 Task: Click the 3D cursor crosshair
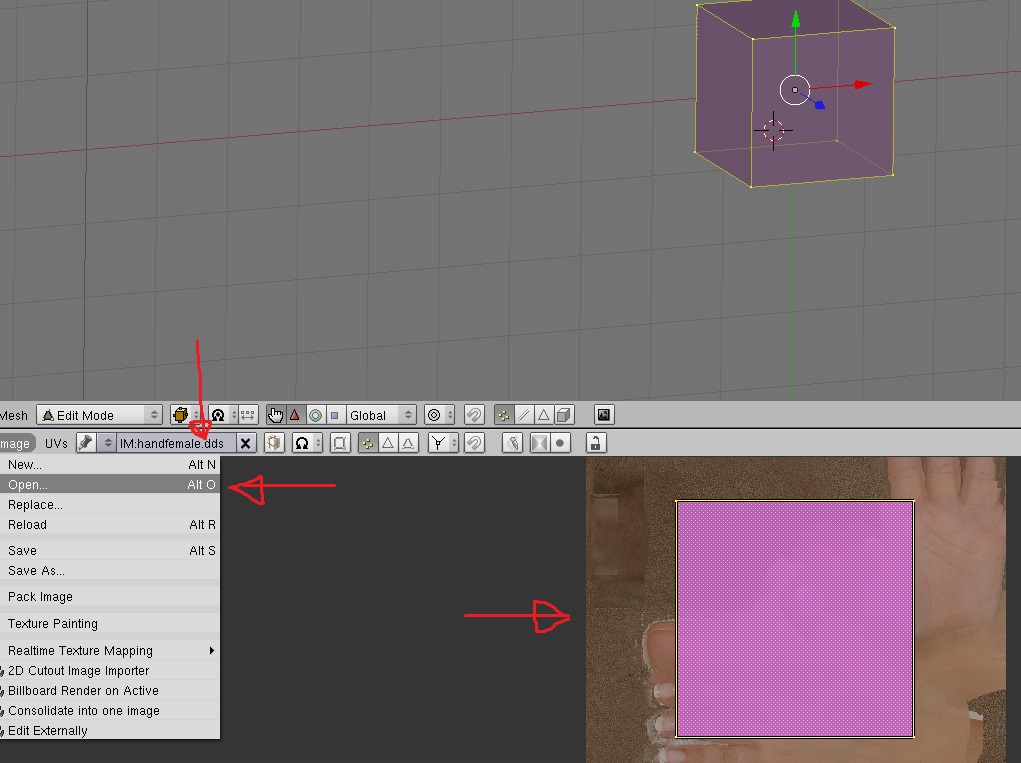click(774, 130)
